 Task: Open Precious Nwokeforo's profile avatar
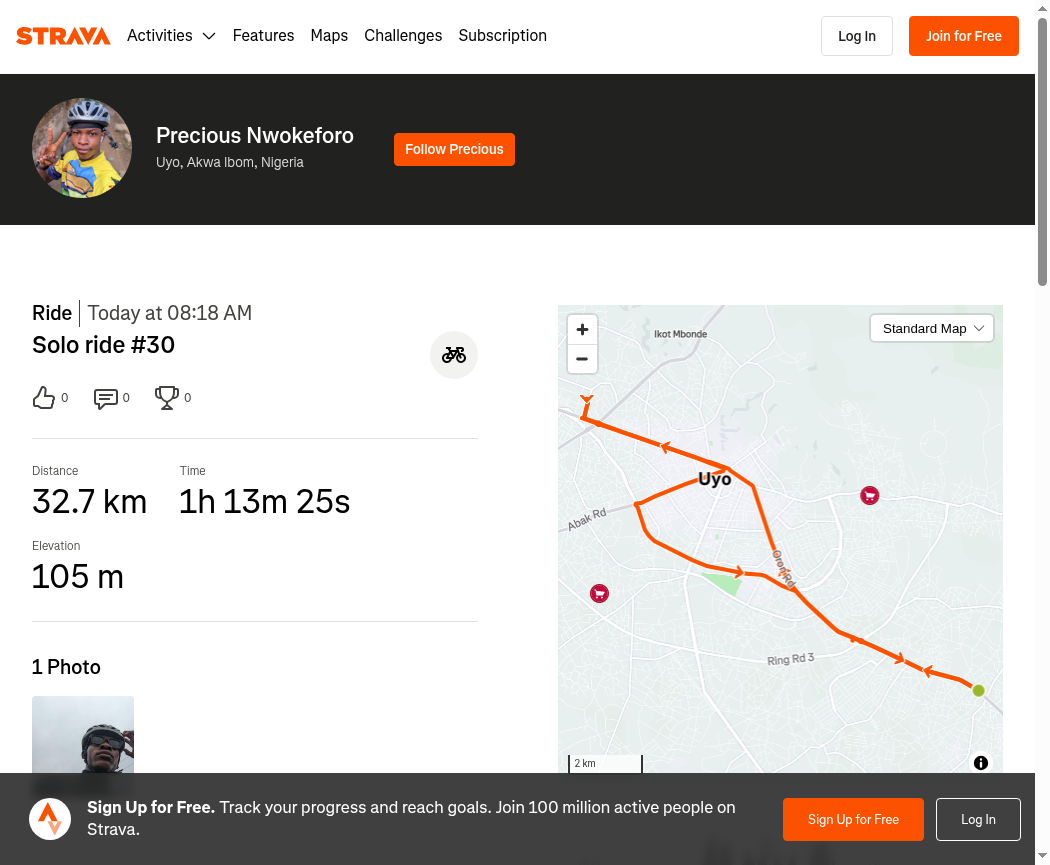click(x=82, y=148)
